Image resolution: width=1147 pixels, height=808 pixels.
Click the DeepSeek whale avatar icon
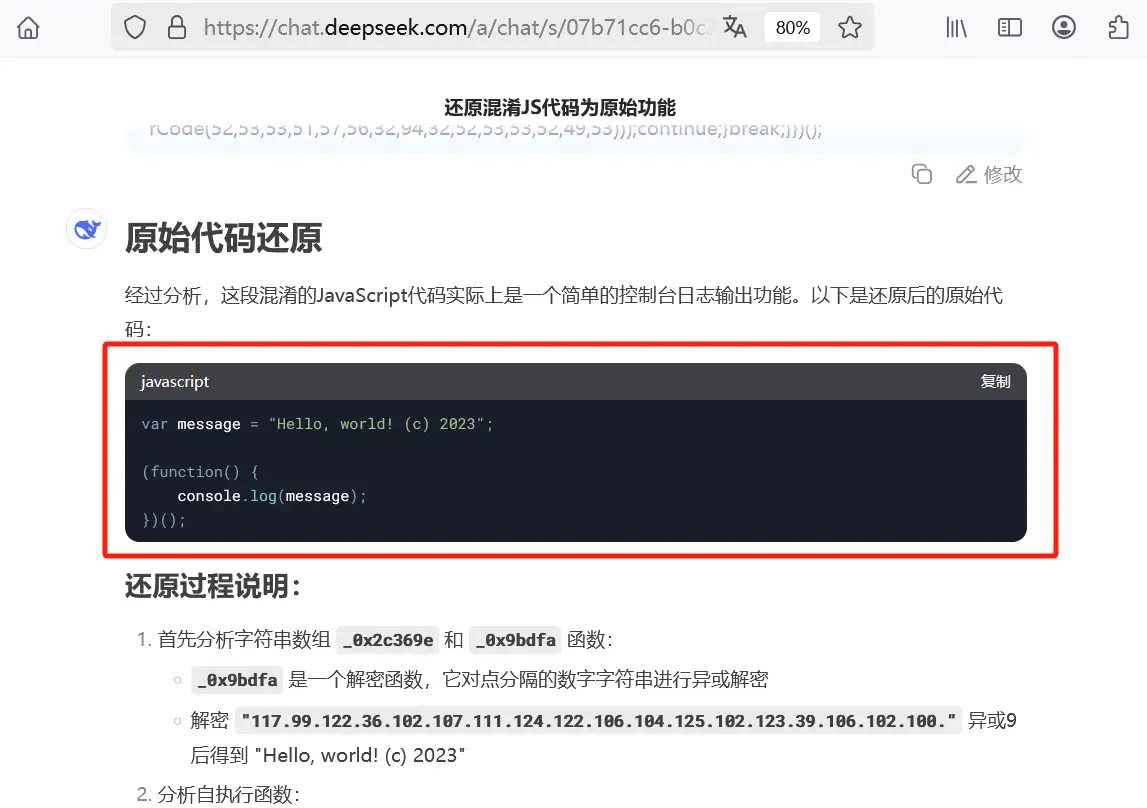[87, 229]
